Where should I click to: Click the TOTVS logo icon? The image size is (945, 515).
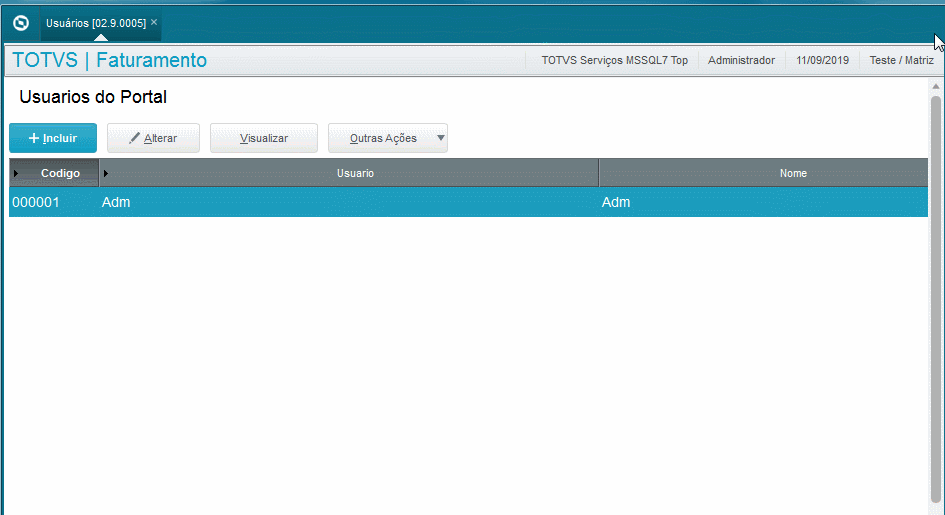(21, 23)
